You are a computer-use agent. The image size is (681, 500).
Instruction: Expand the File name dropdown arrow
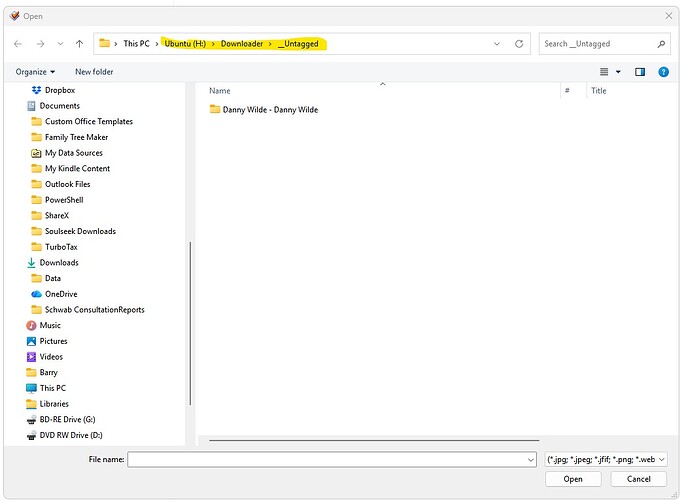531,459
